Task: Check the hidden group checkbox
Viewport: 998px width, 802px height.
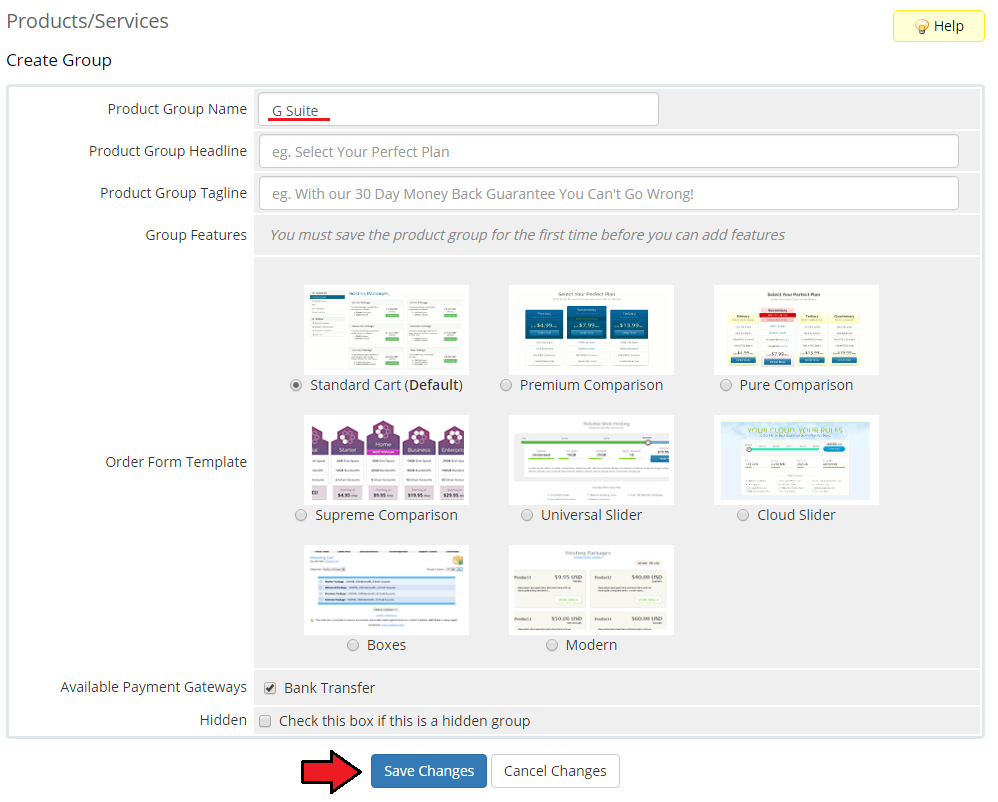Action: click(x=265, y=721)
